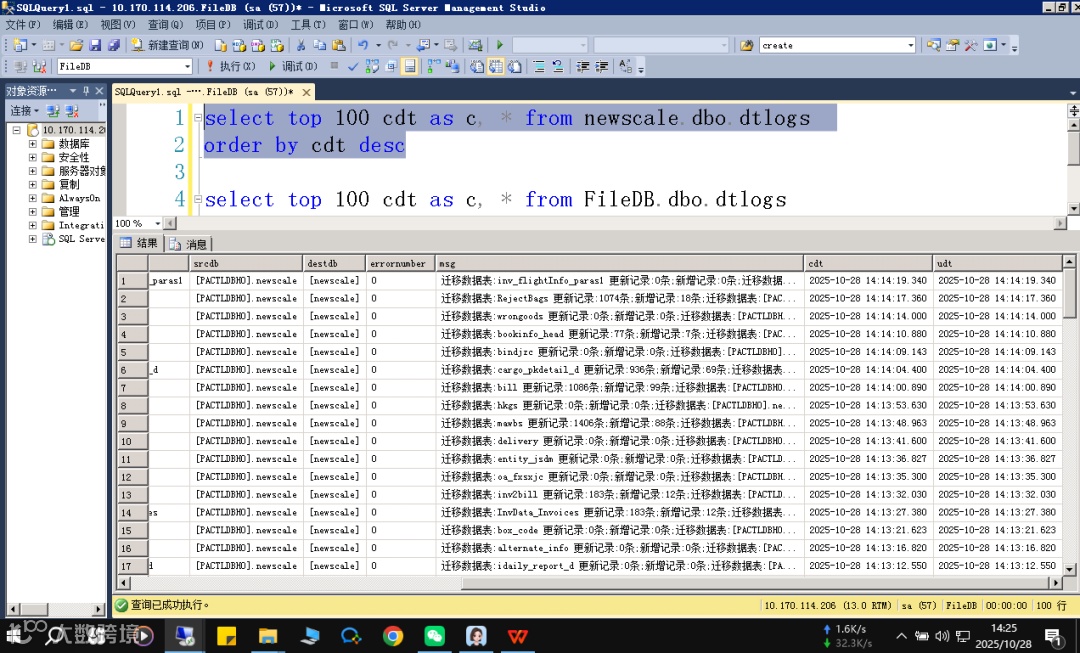
Task: Open the FileDB database dropdown
Action: click(187, 66)
